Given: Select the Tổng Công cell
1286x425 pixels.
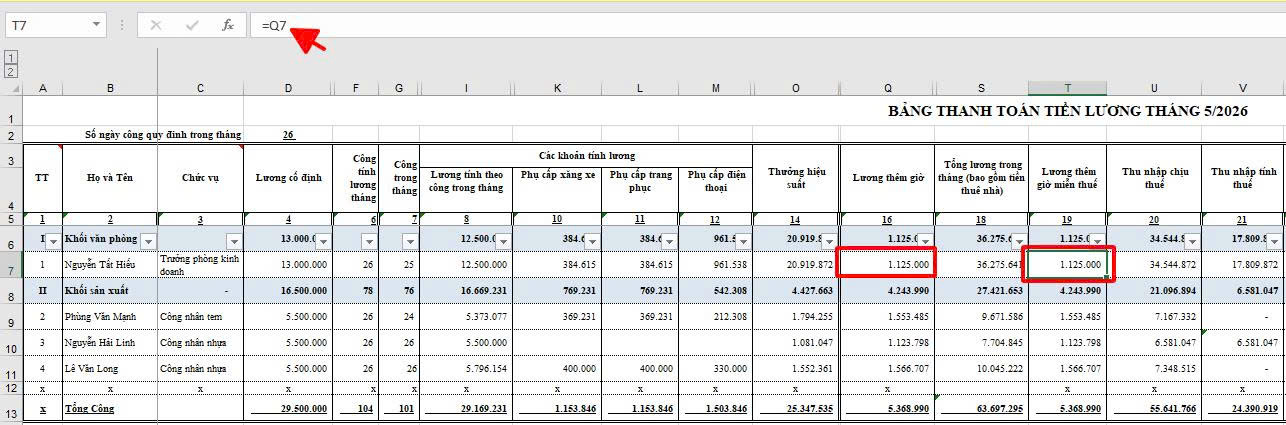Looking at the screenshot, I should tap(110, 408).
